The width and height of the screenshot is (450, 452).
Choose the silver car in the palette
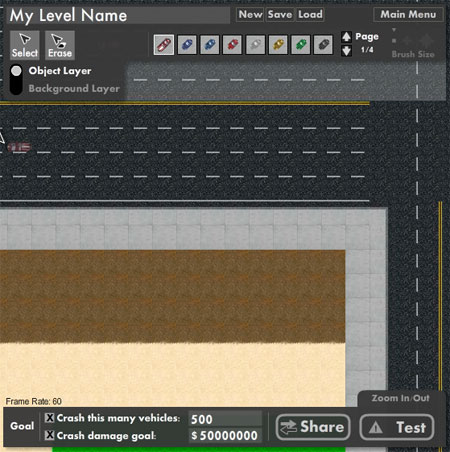[x=255, y=44]
